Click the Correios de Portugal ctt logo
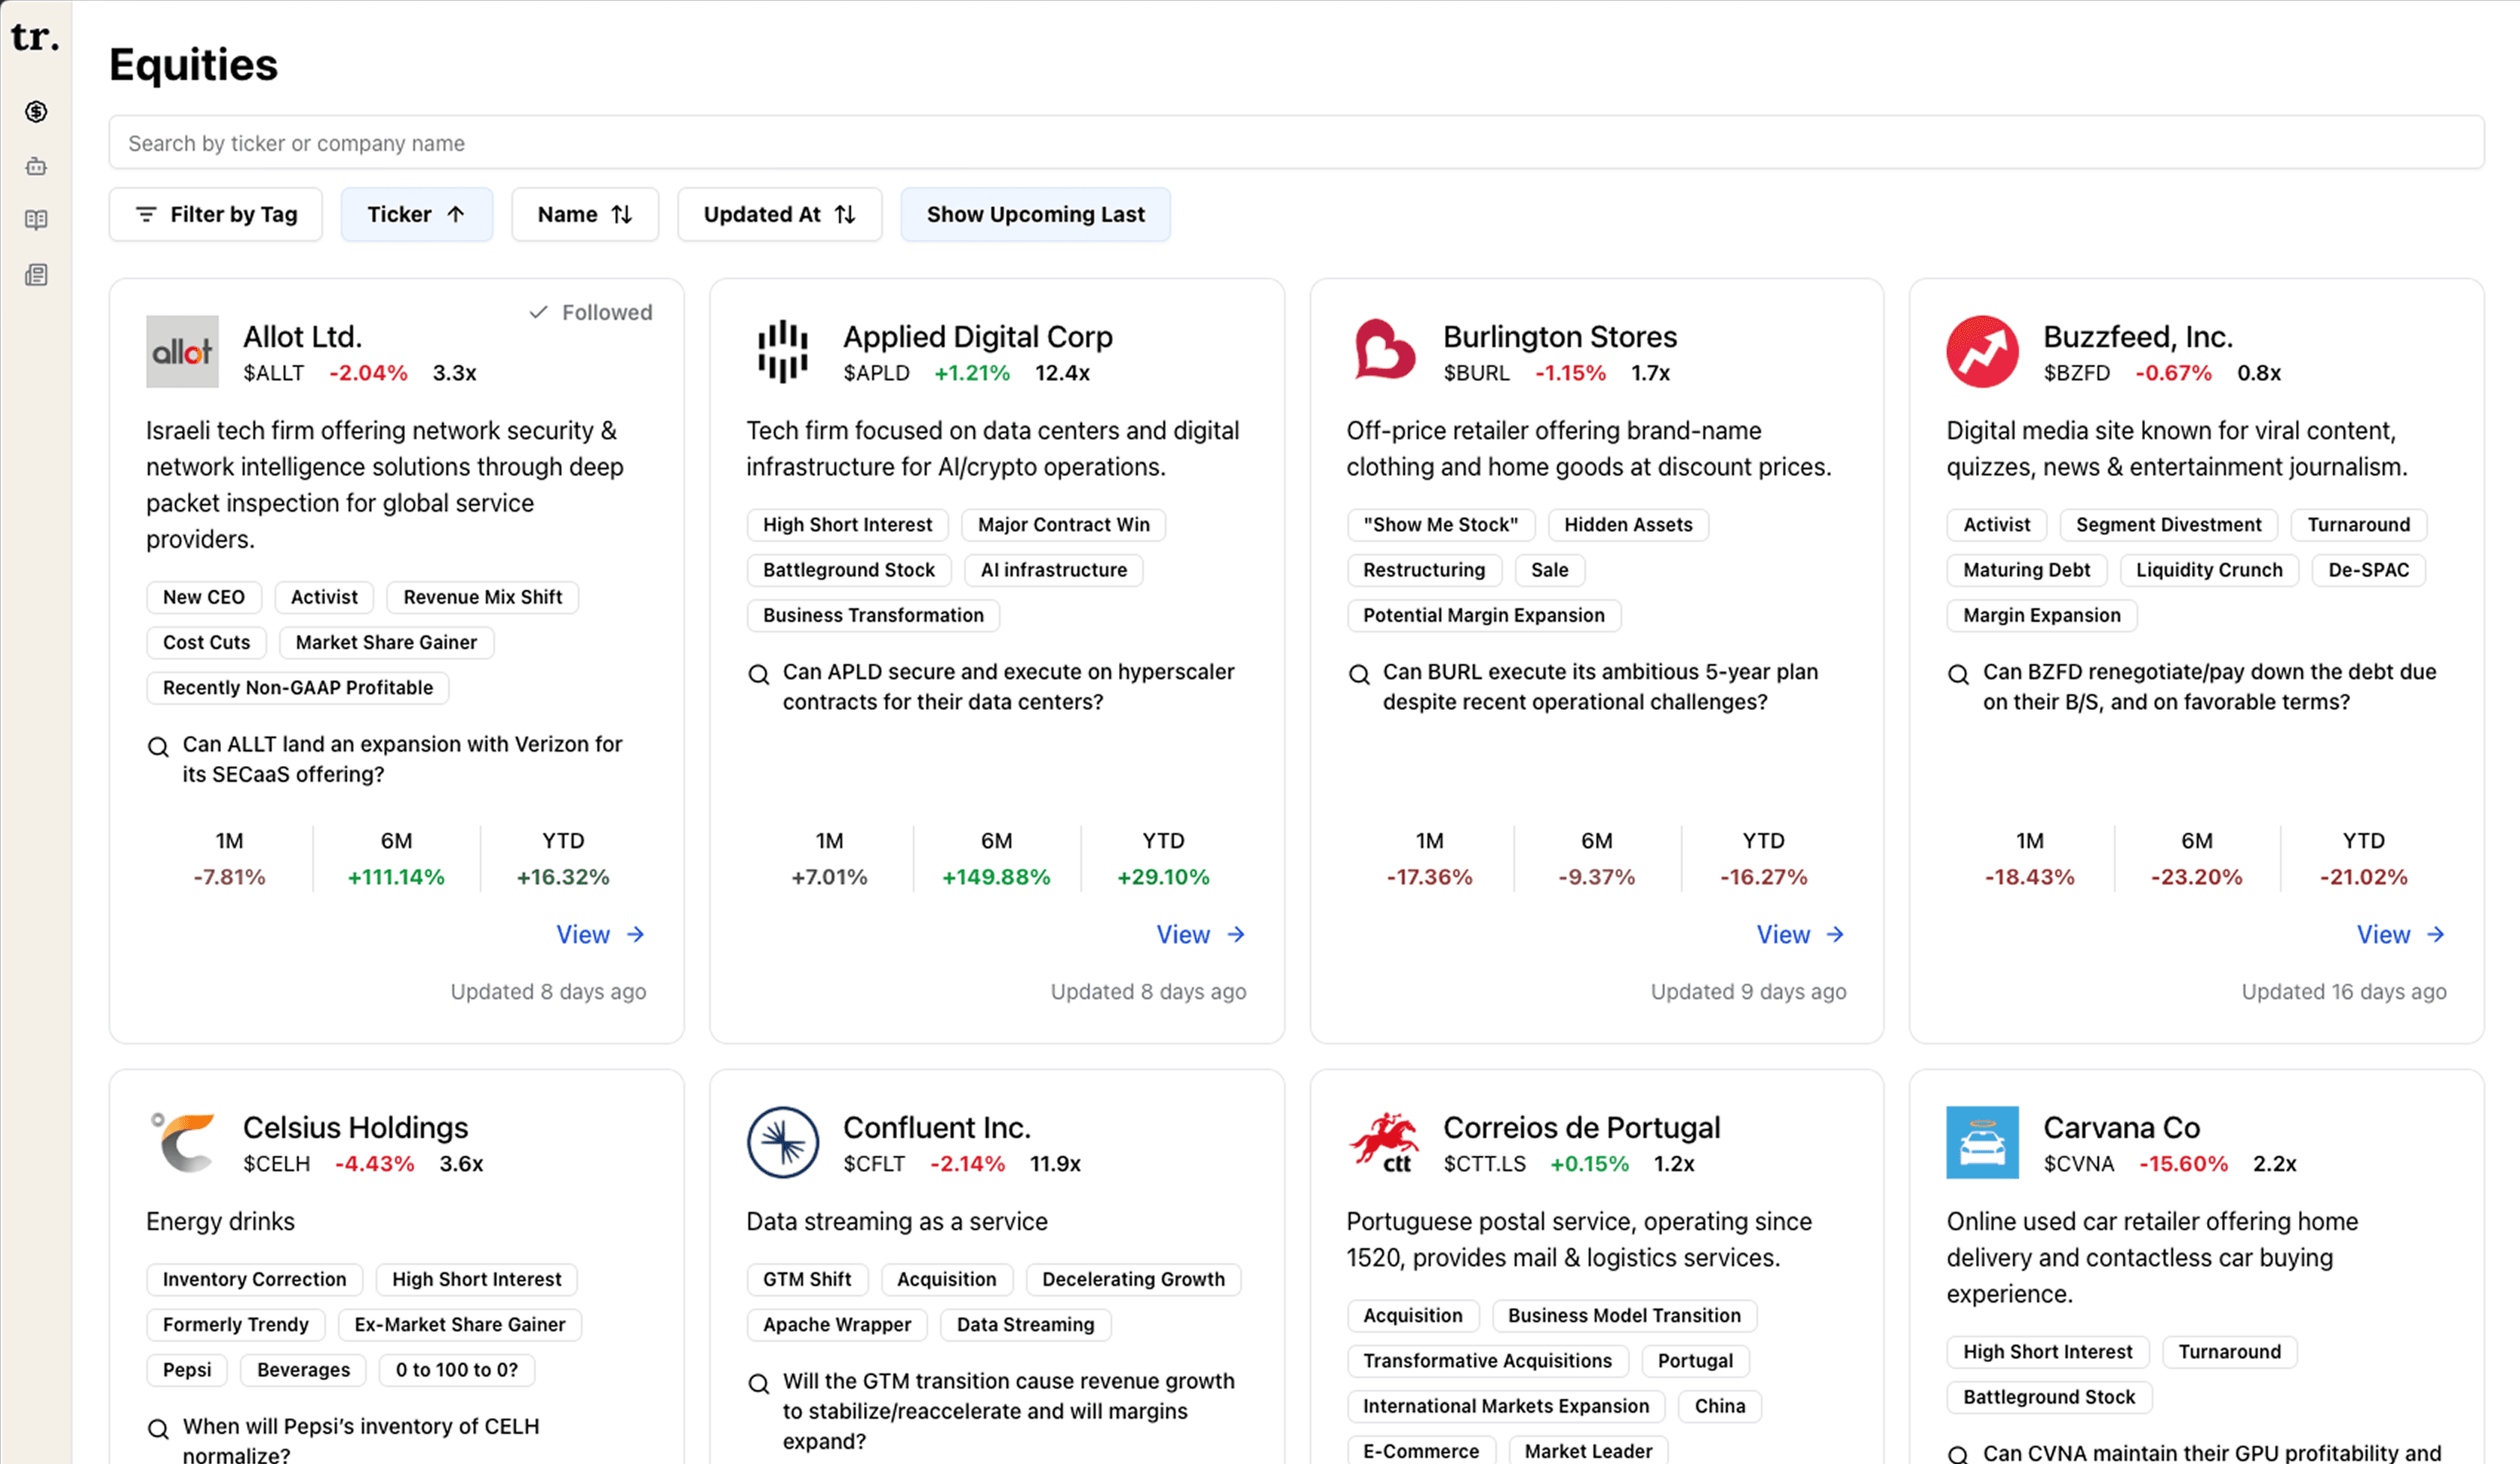2520x1464 pixels. pos(1383,1142)
